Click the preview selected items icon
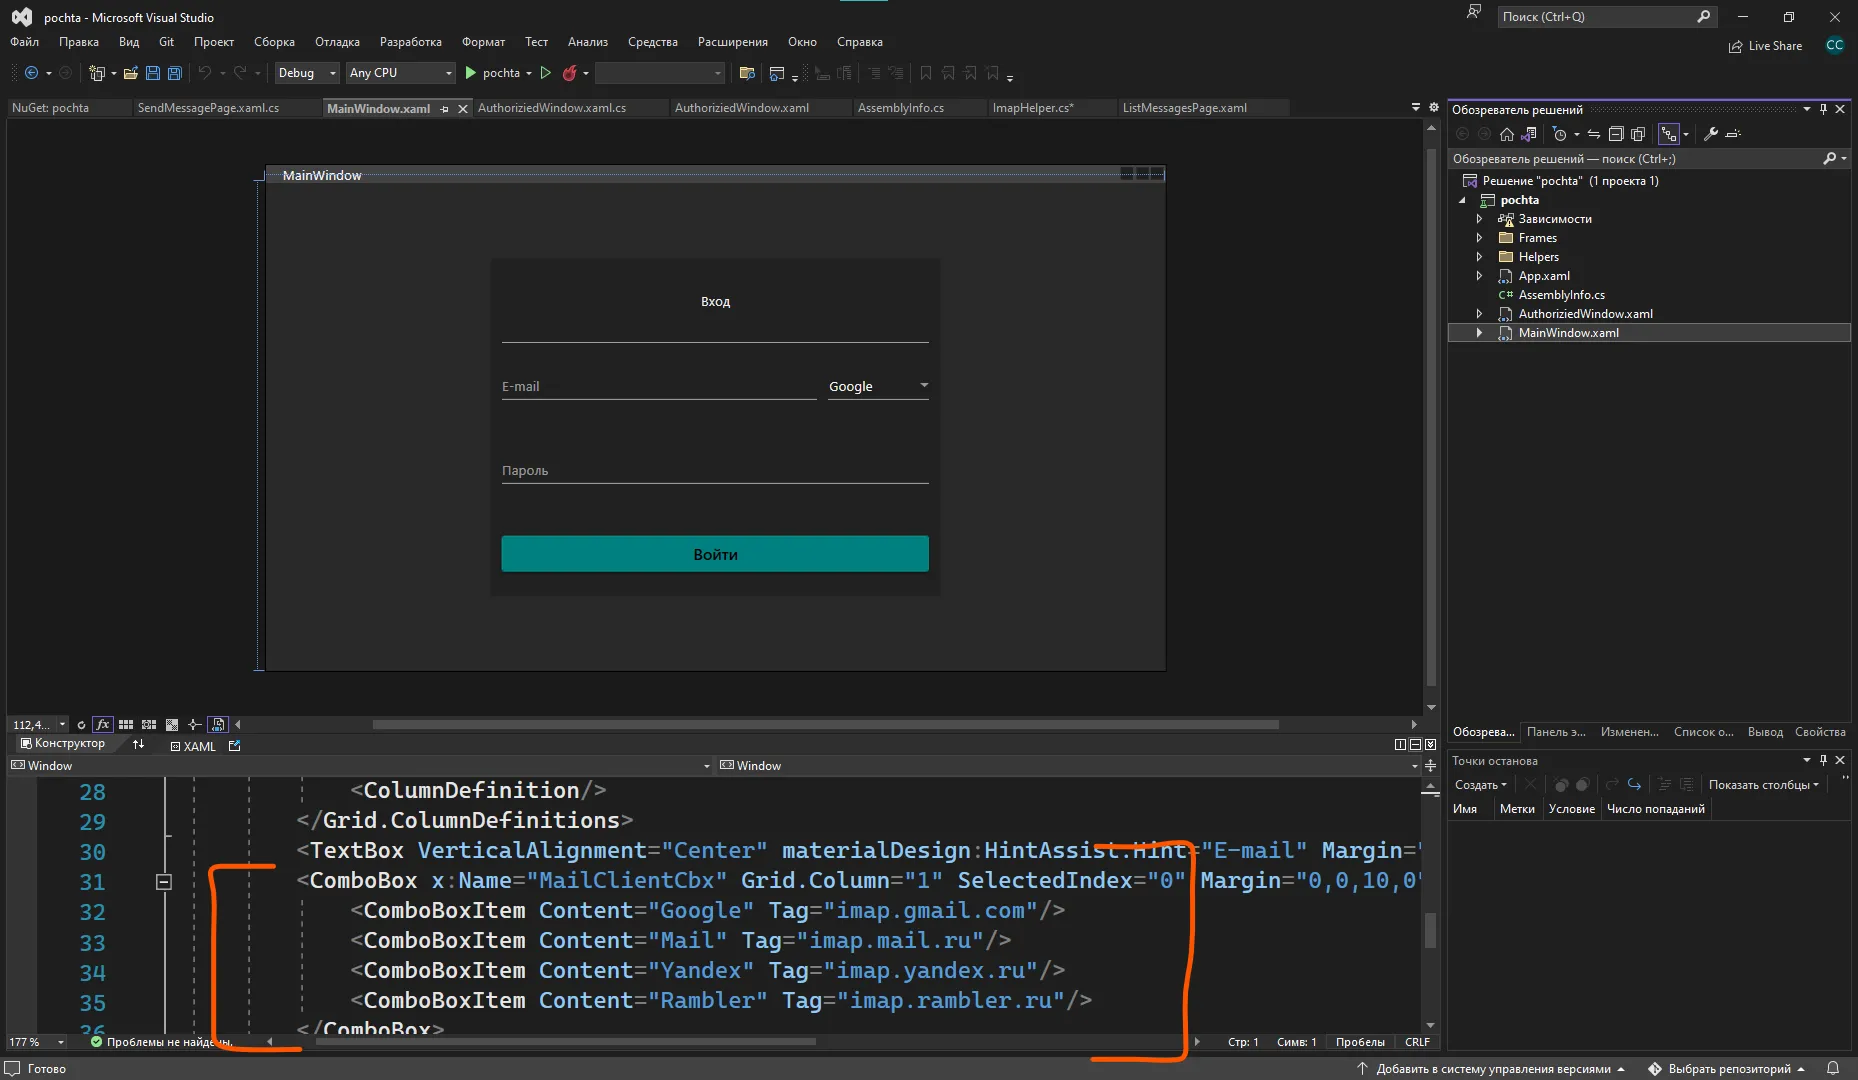This screenshot has width=1858, height=1080. [x=1734, y=134]
